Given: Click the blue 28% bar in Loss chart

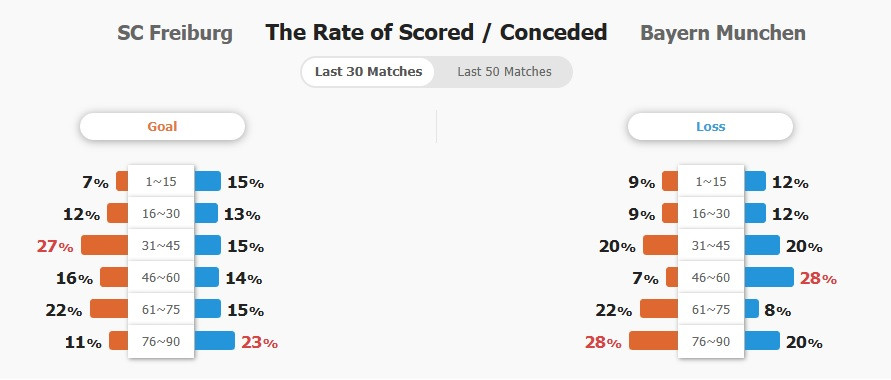Looking at the screenshot, I should click(769, 277).
